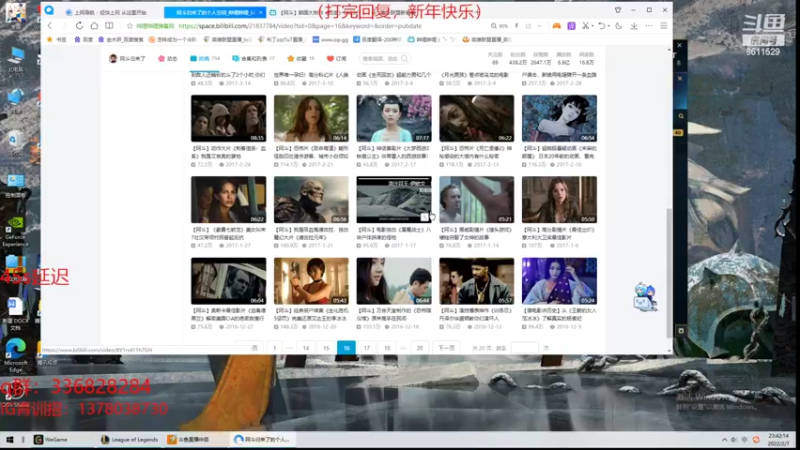Click the bilibili mascot helper widget
Screen dimensions: 800x450
(x=645, y=297)
